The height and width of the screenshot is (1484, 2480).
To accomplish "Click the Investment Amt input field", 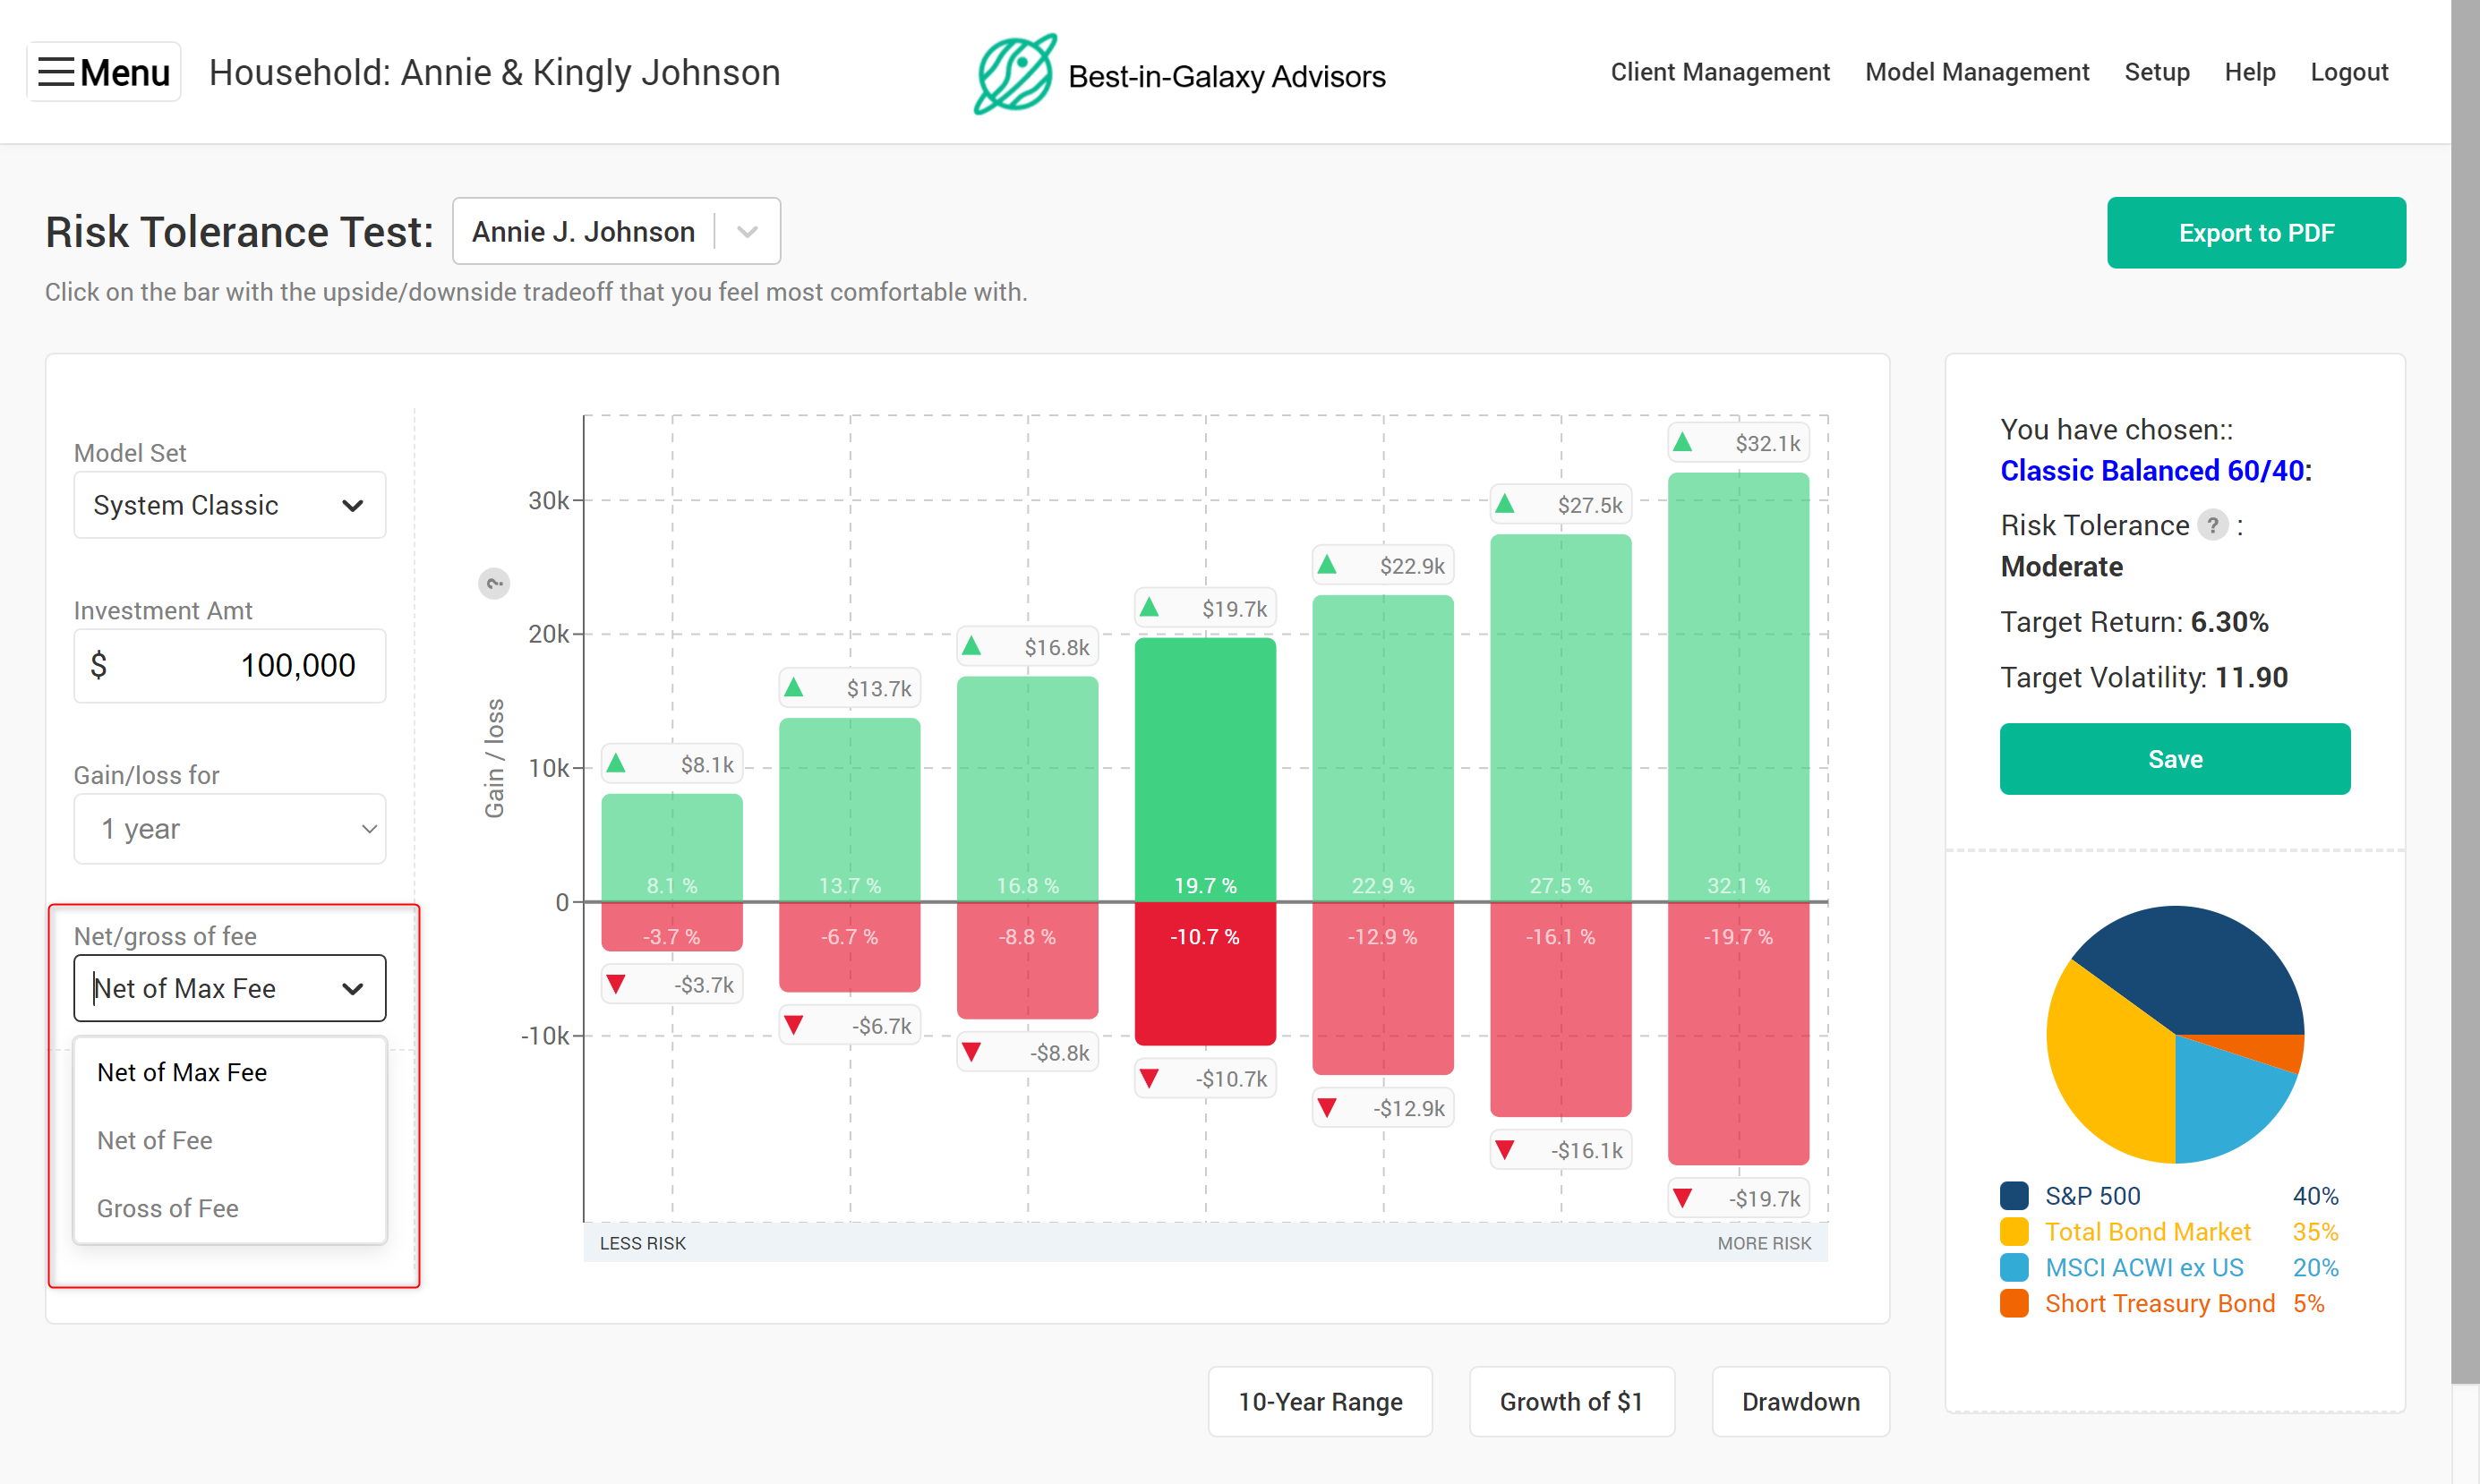I will [229, 665].
